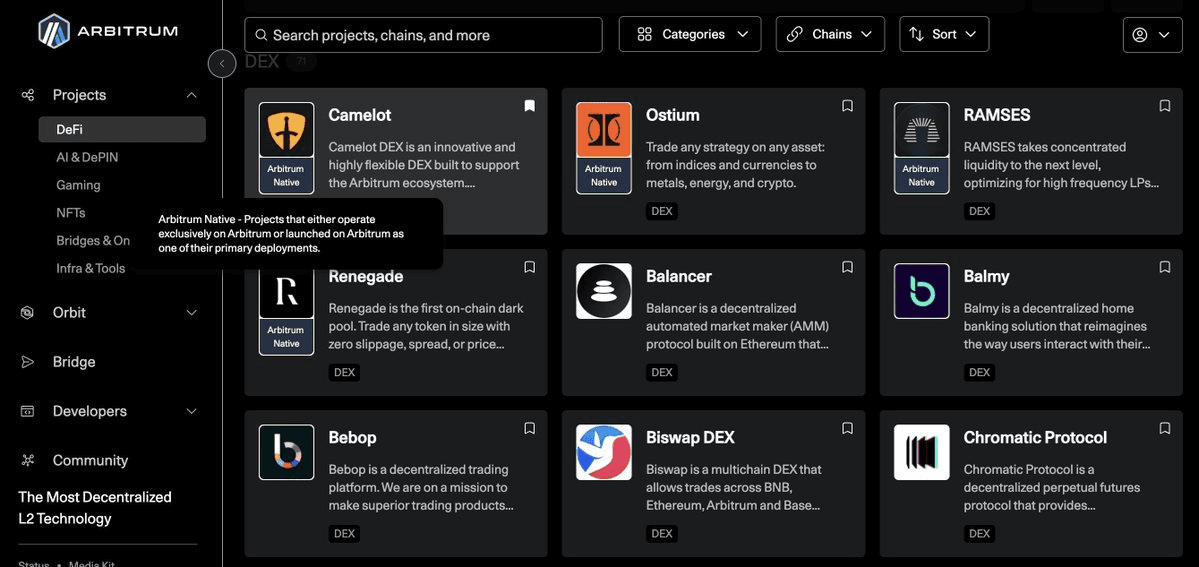Click the Arbitrum logo

point(108,31)
